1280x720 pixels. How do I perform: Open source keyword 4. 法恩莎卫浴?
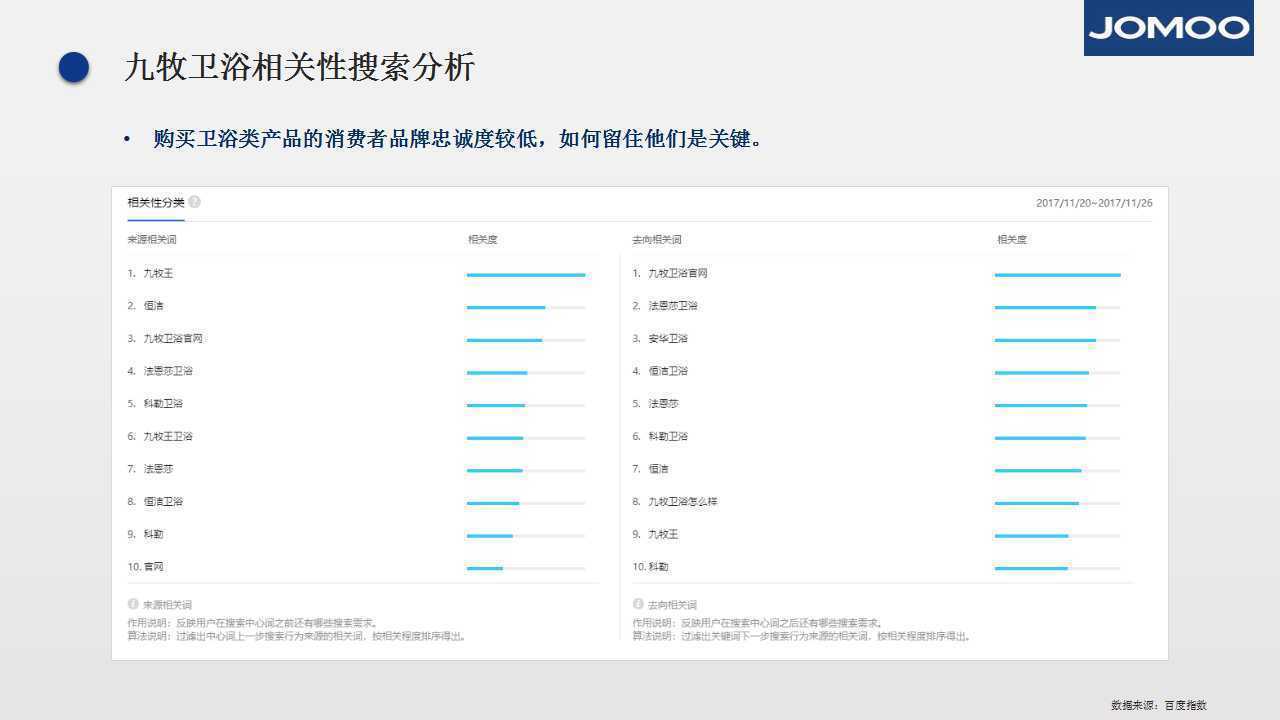pyautogui.click(x=160, y=371)
